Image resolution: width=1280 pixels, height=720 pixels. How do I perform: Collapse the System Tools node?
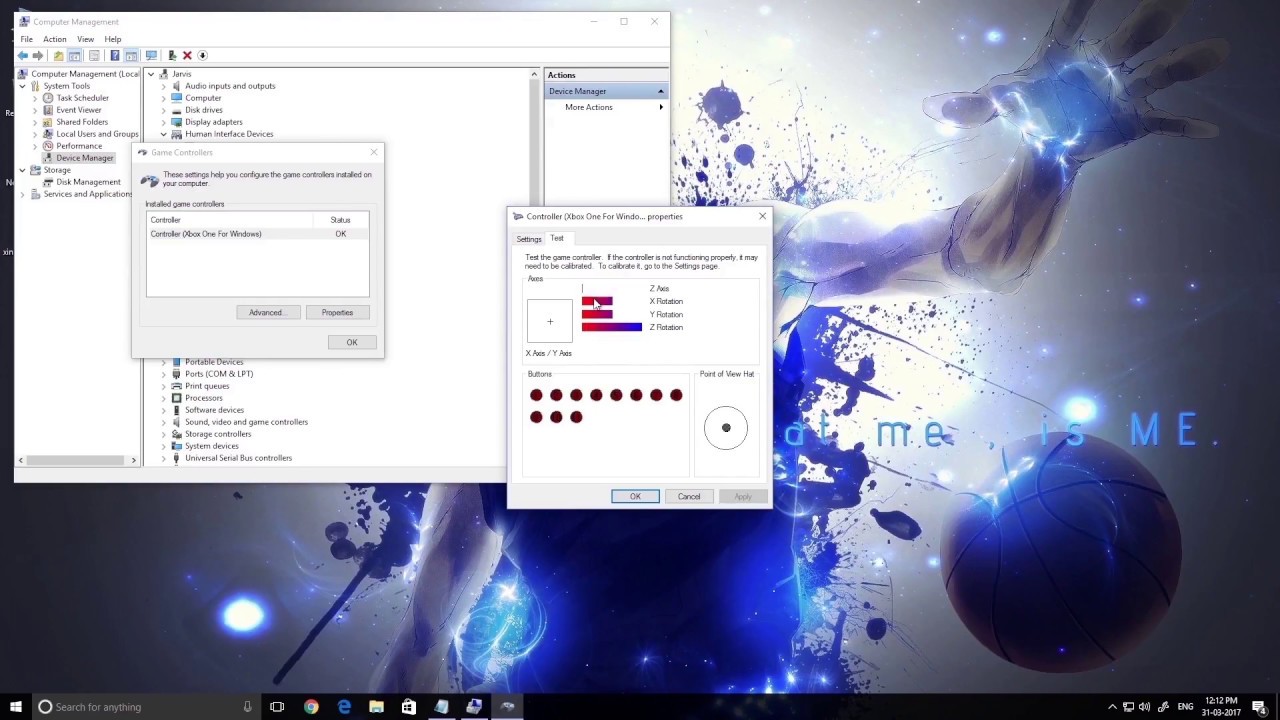click(x=22, y=86)
